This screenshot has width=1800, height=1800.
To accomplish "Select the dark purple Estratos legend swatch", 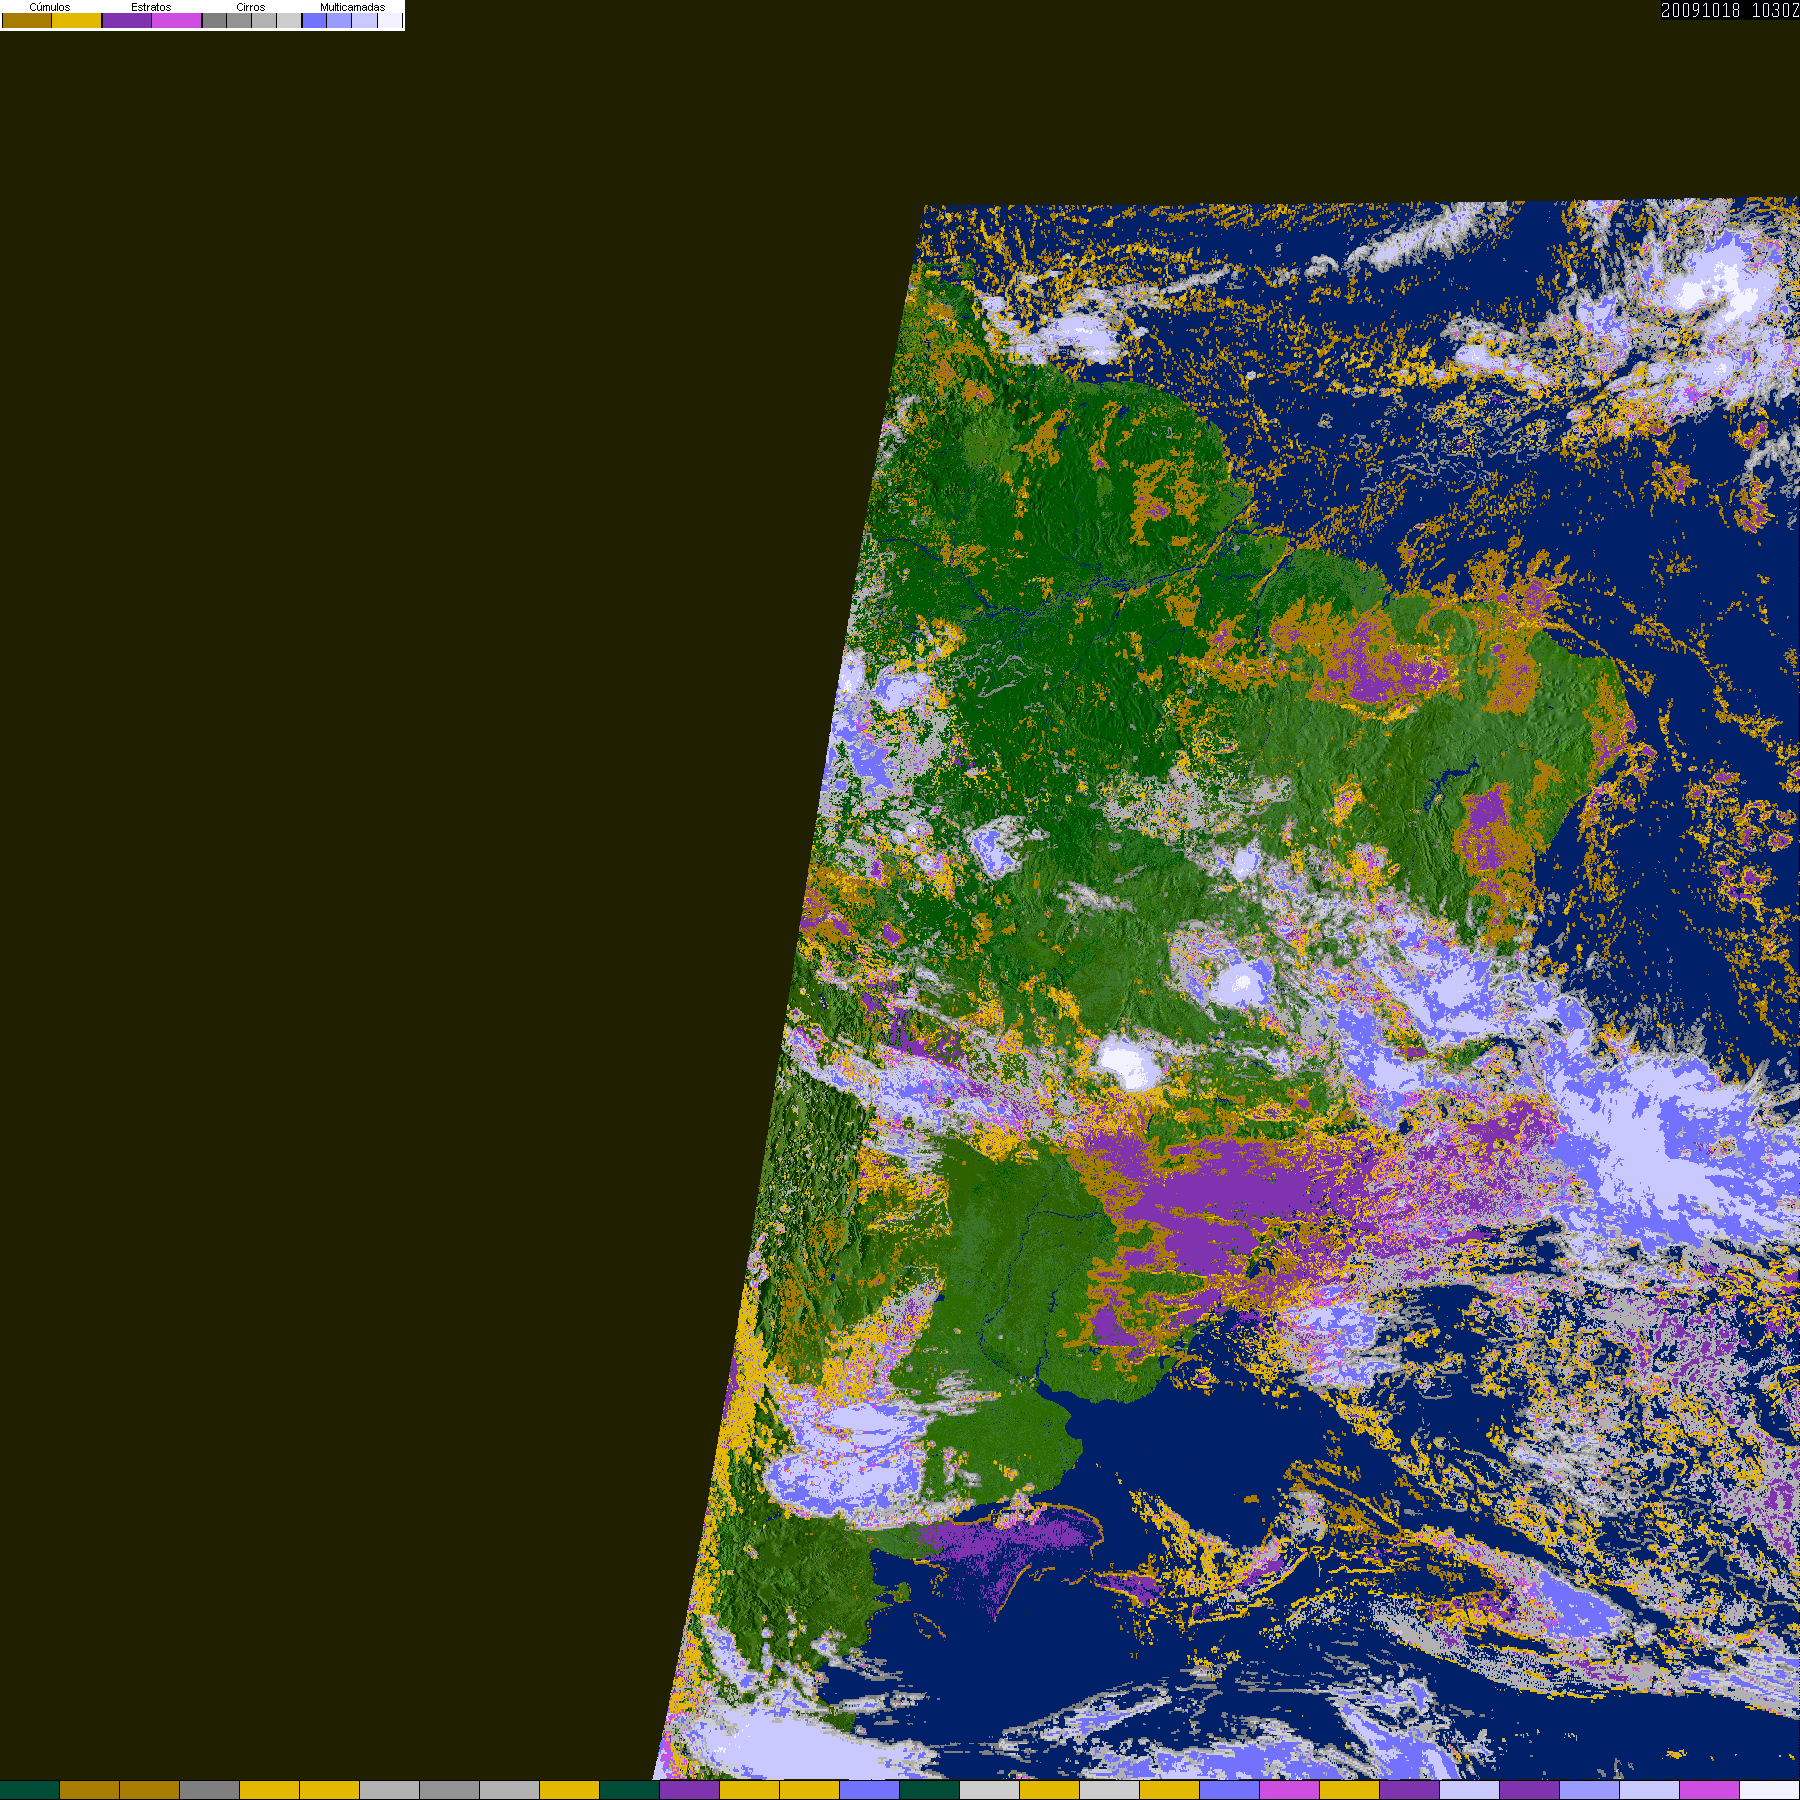I will pyautogui.click(x=127, y=20).
